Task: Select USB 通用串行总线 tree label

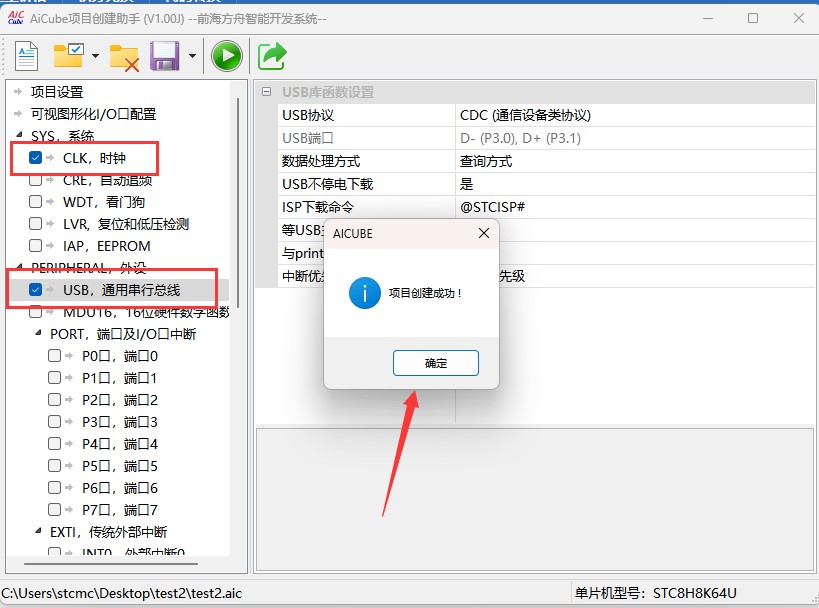Action: [121, 290]
